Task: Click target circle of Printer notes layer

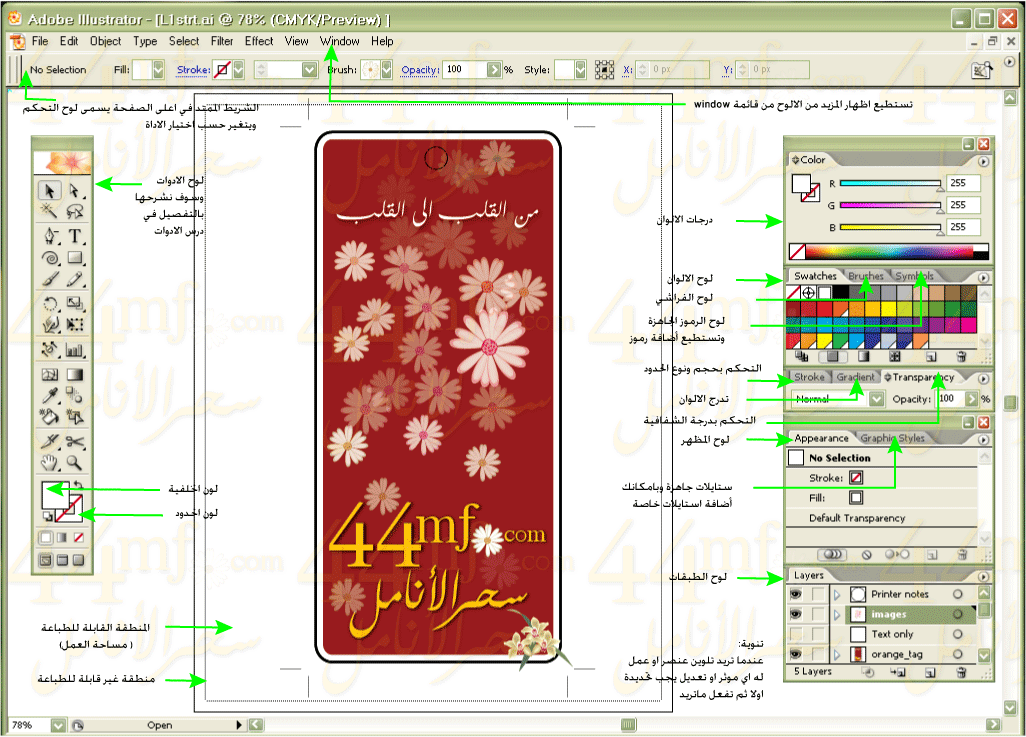Action: [957, 594]
